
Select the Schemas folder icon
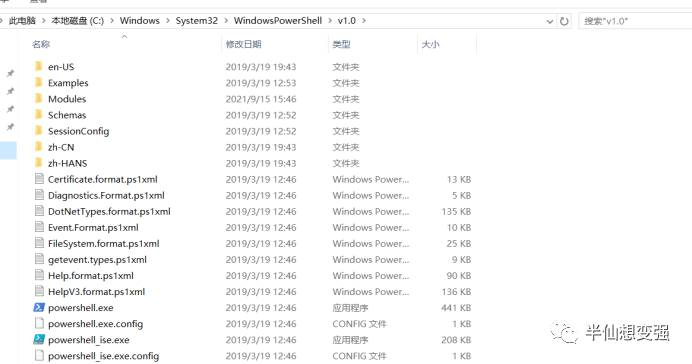coord(39,115)
